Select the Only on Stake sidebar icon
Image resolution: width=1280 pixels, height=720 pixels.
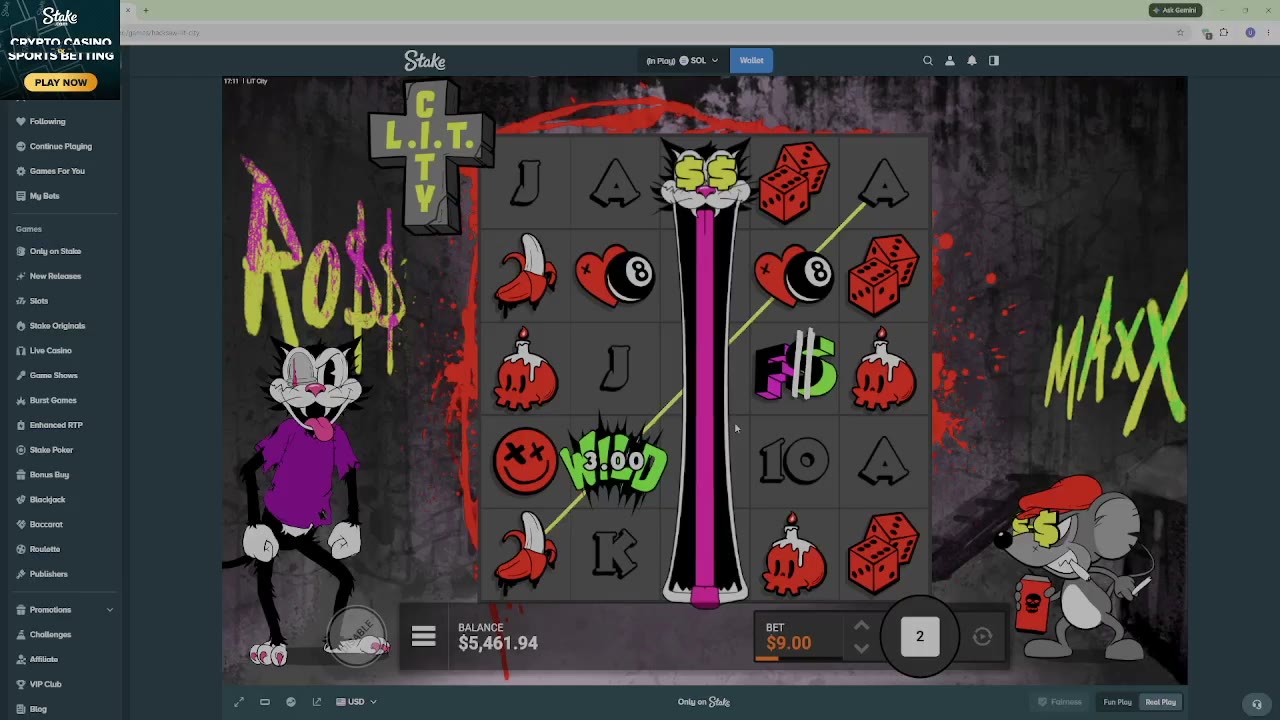click(21, 251)
